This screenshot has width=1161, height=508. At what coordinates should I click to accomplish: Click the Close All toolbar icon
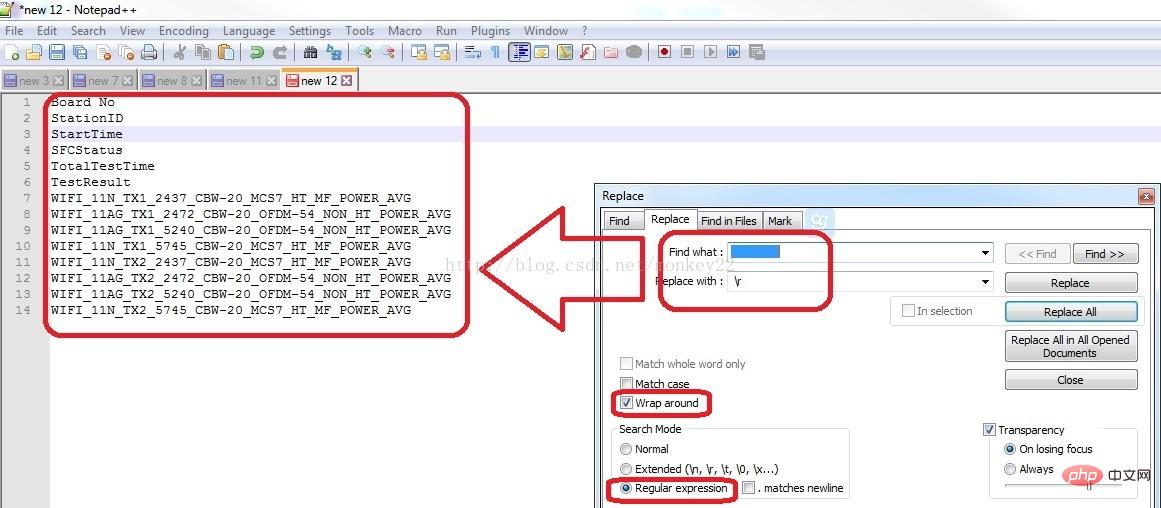point(126,53)
